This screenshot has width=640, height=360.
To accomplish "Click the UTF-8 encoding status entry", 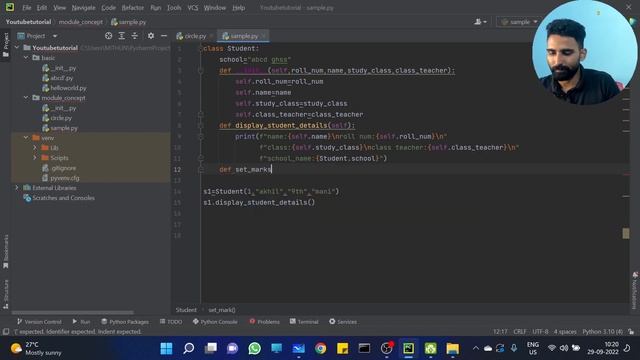I will coord(540,331).
